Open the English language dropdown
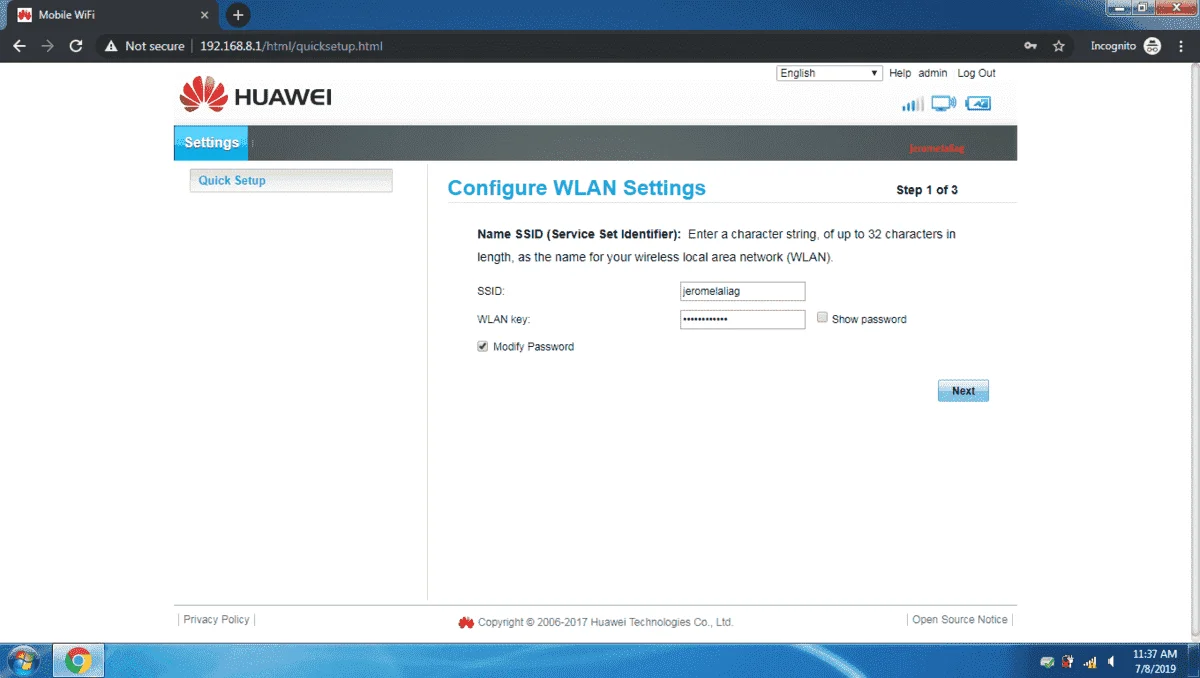Image resolution: width=1200 pixels, height=678 pixels. [x=829, y=73]
